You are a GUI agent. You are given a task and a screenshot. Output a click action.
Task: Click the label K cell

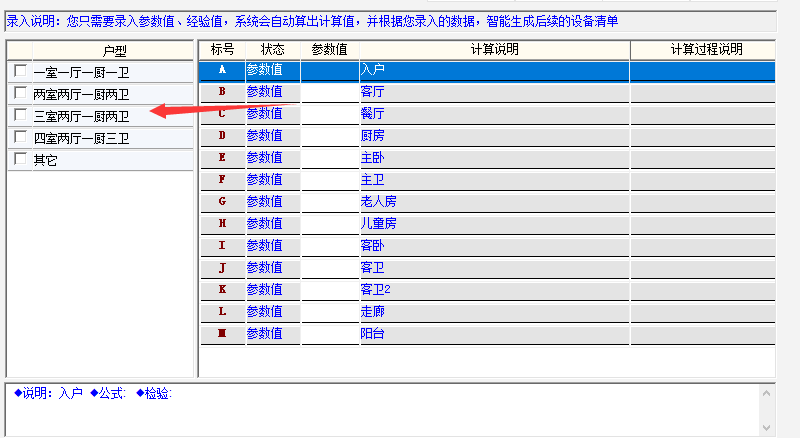222,290
